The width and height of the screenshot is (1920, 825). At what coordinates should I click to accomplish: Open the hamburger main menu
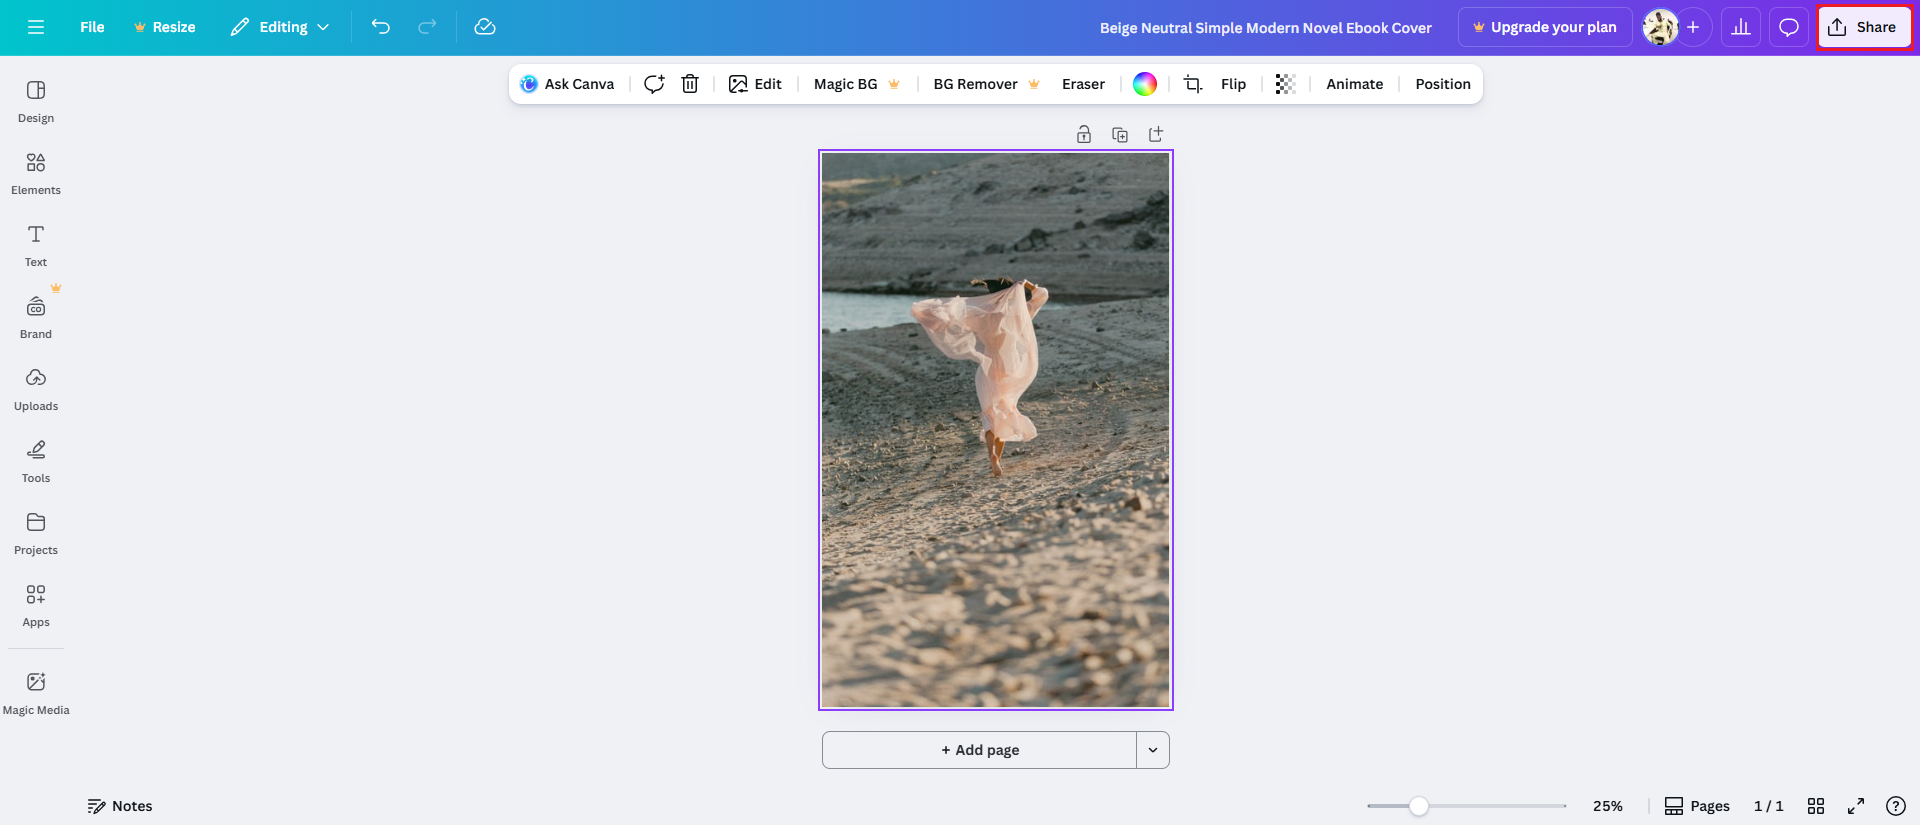pos(36,27)
